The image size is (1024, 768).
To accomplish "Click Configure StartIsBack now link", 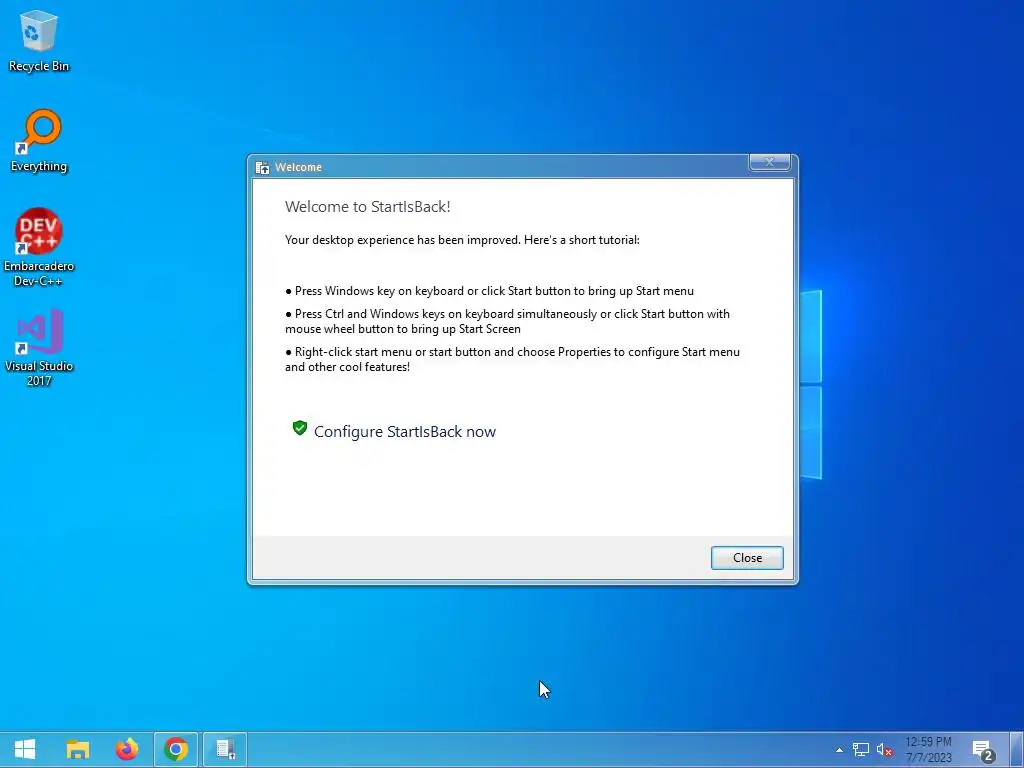I will [405, 432].
